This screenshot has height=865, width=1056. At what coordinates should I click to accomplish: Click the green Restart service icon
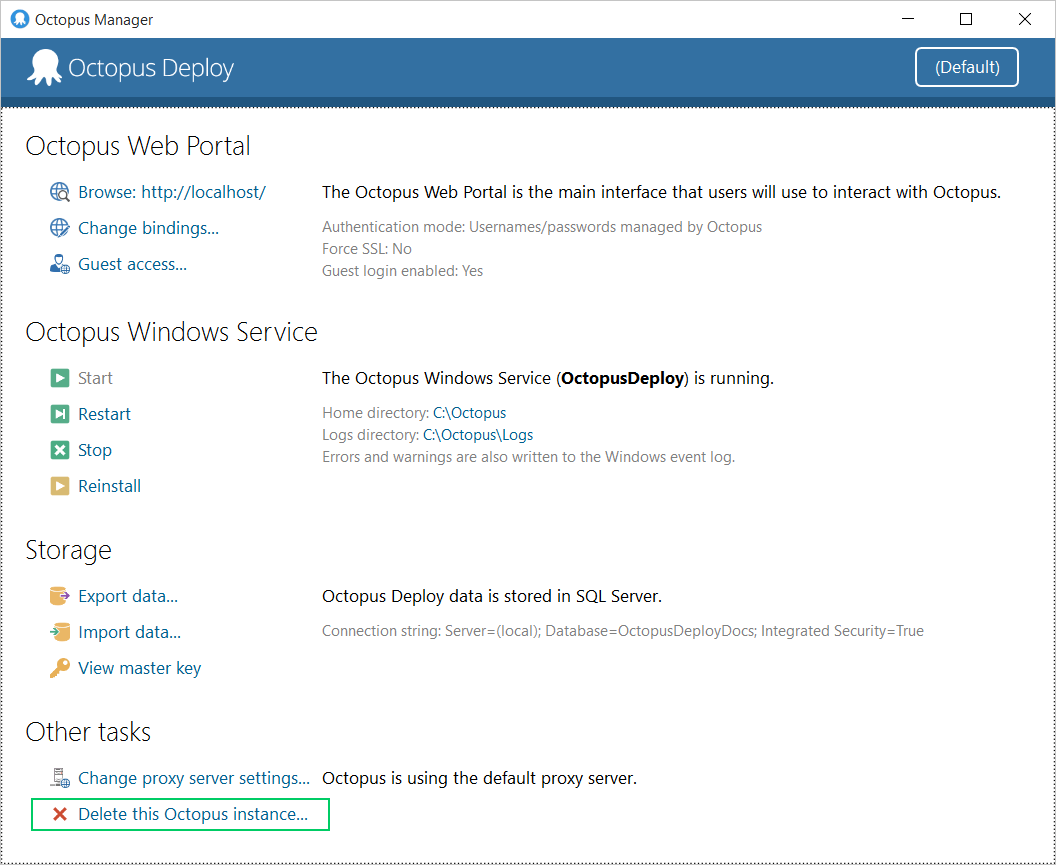click(60, 414)
